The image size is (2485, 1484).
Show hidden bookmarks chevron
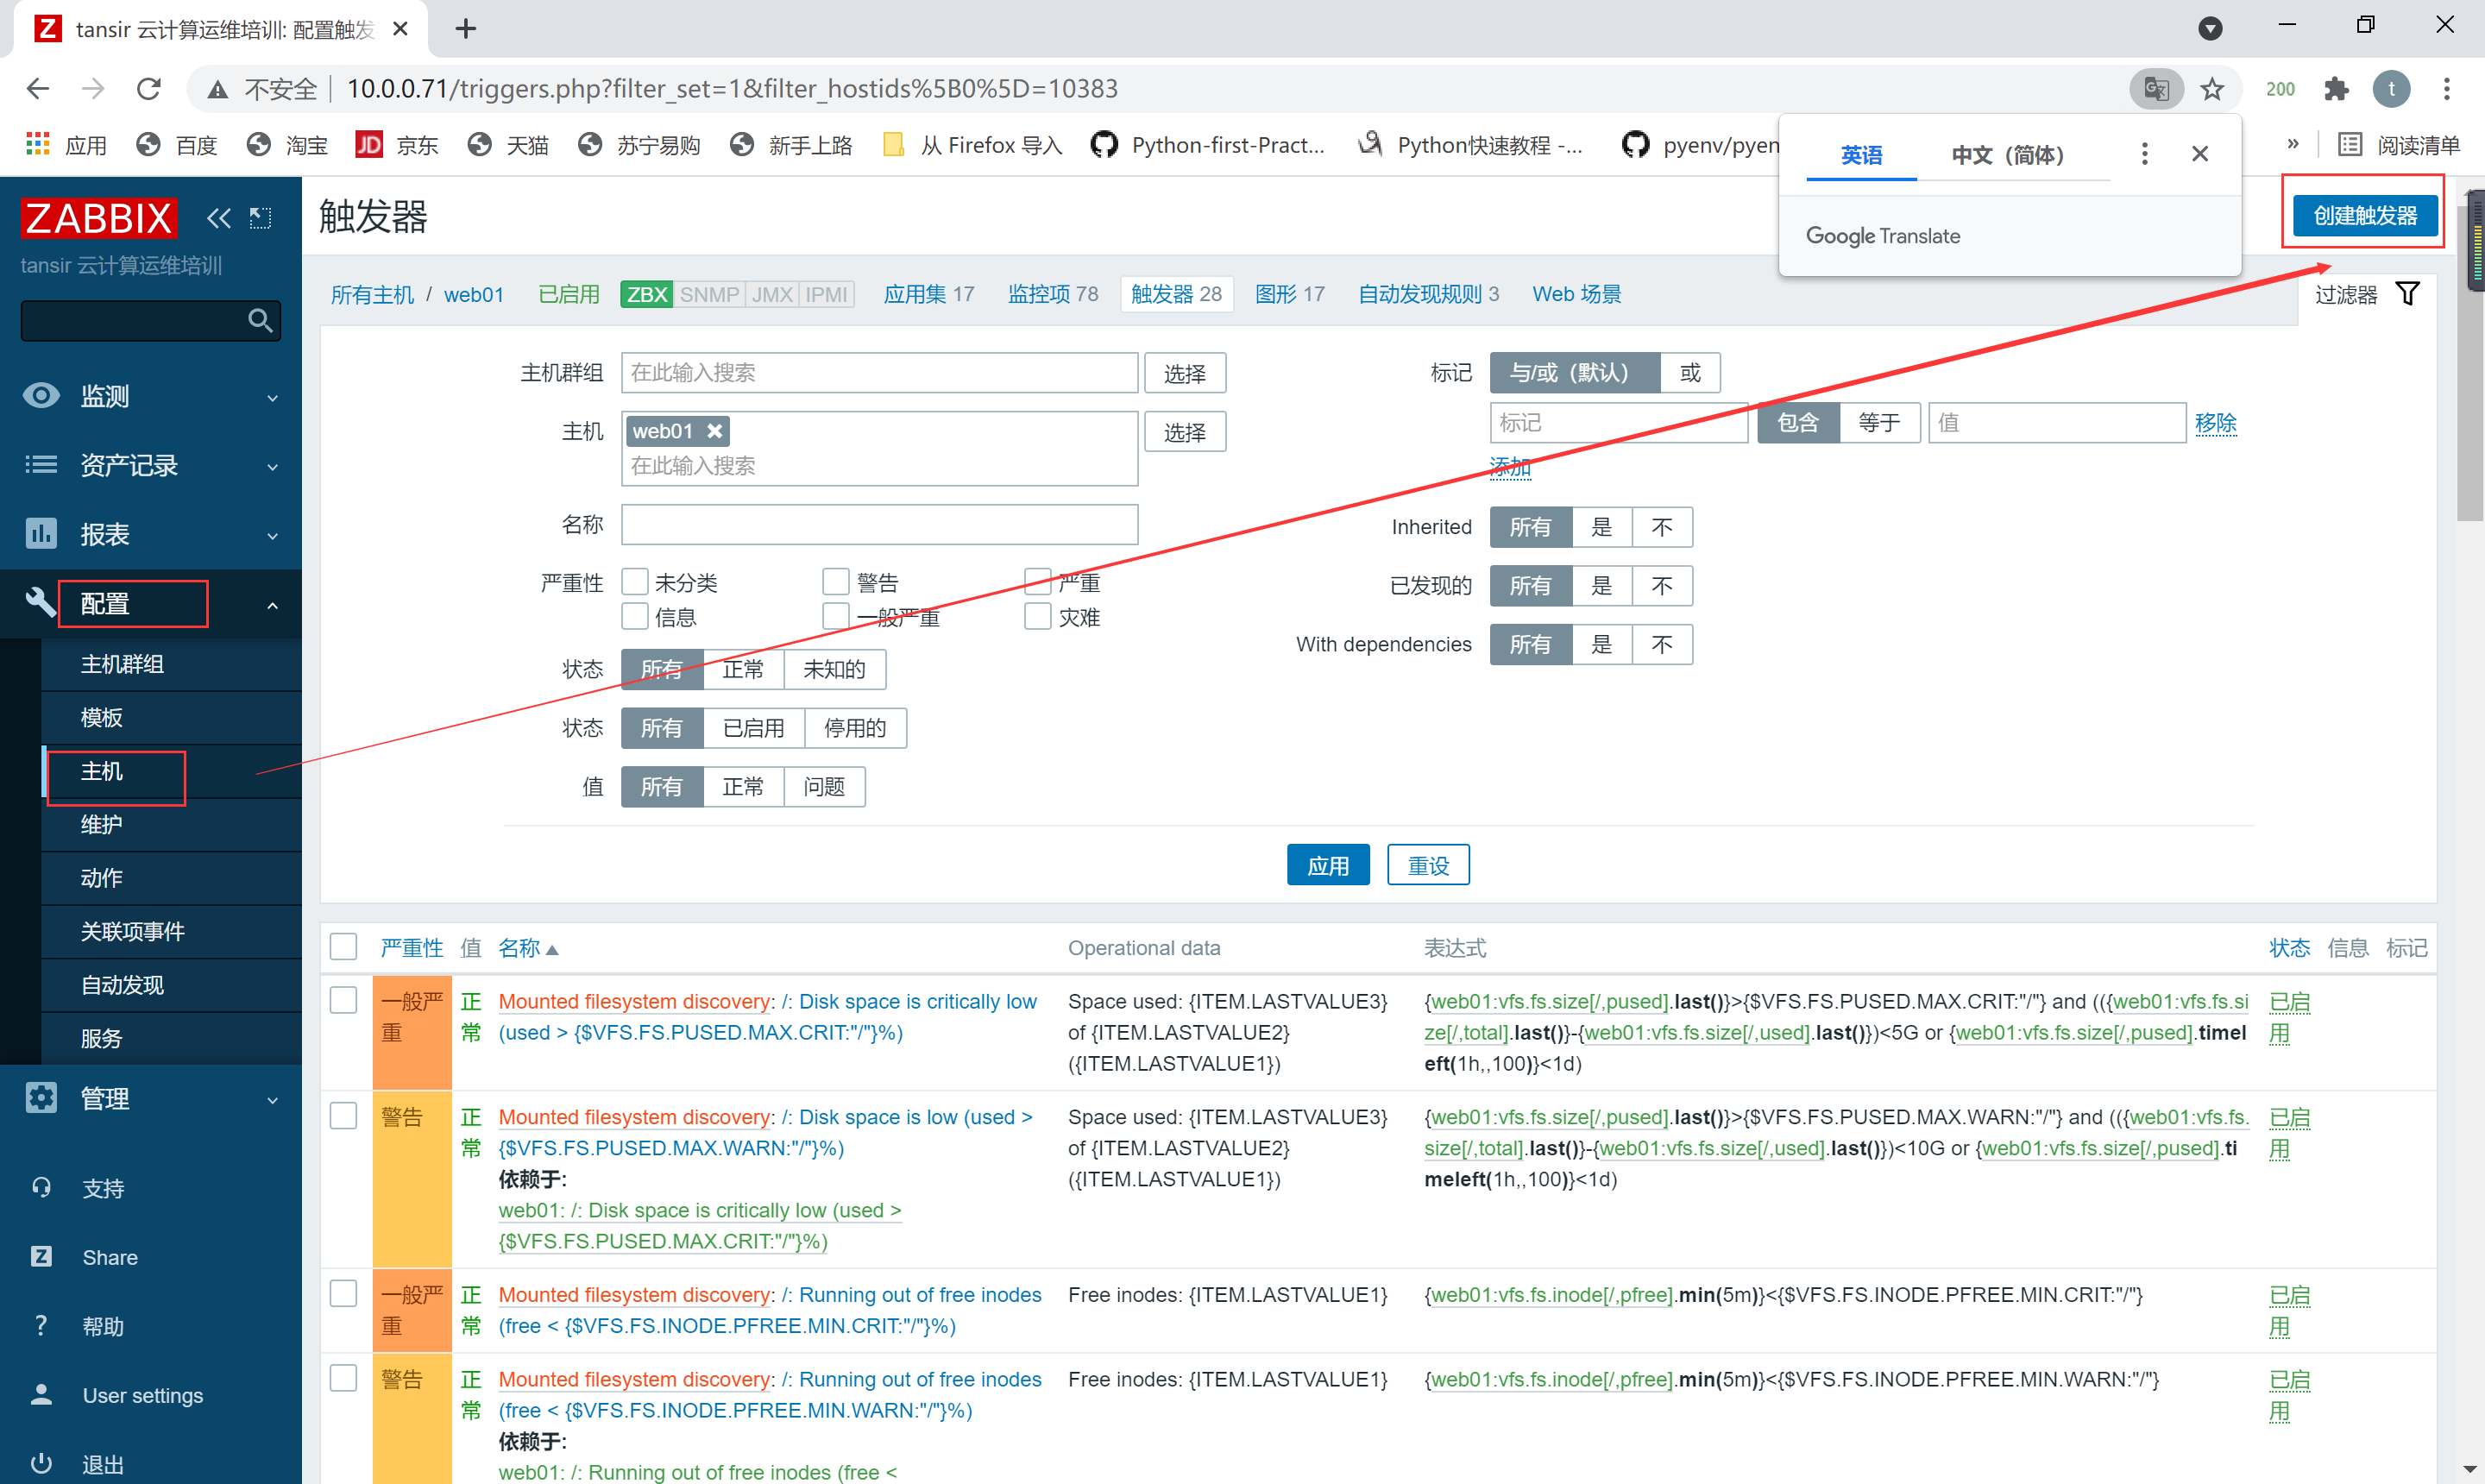coord(2292,144)
